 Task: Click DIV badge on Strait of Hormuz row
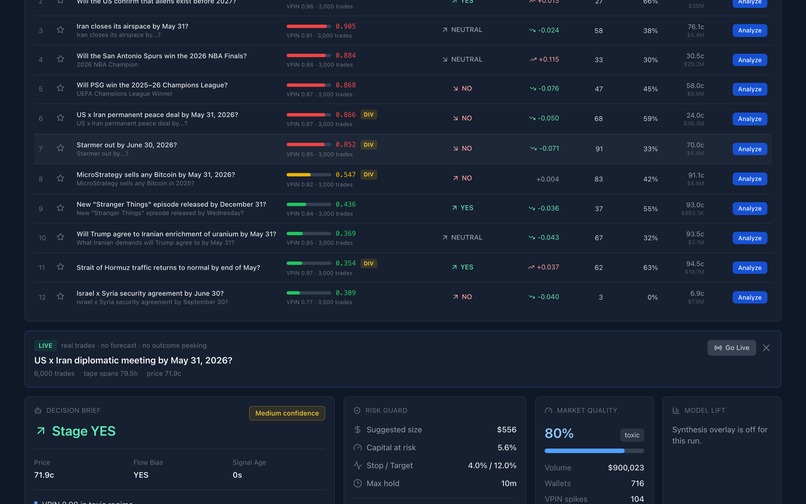(369, 263)
